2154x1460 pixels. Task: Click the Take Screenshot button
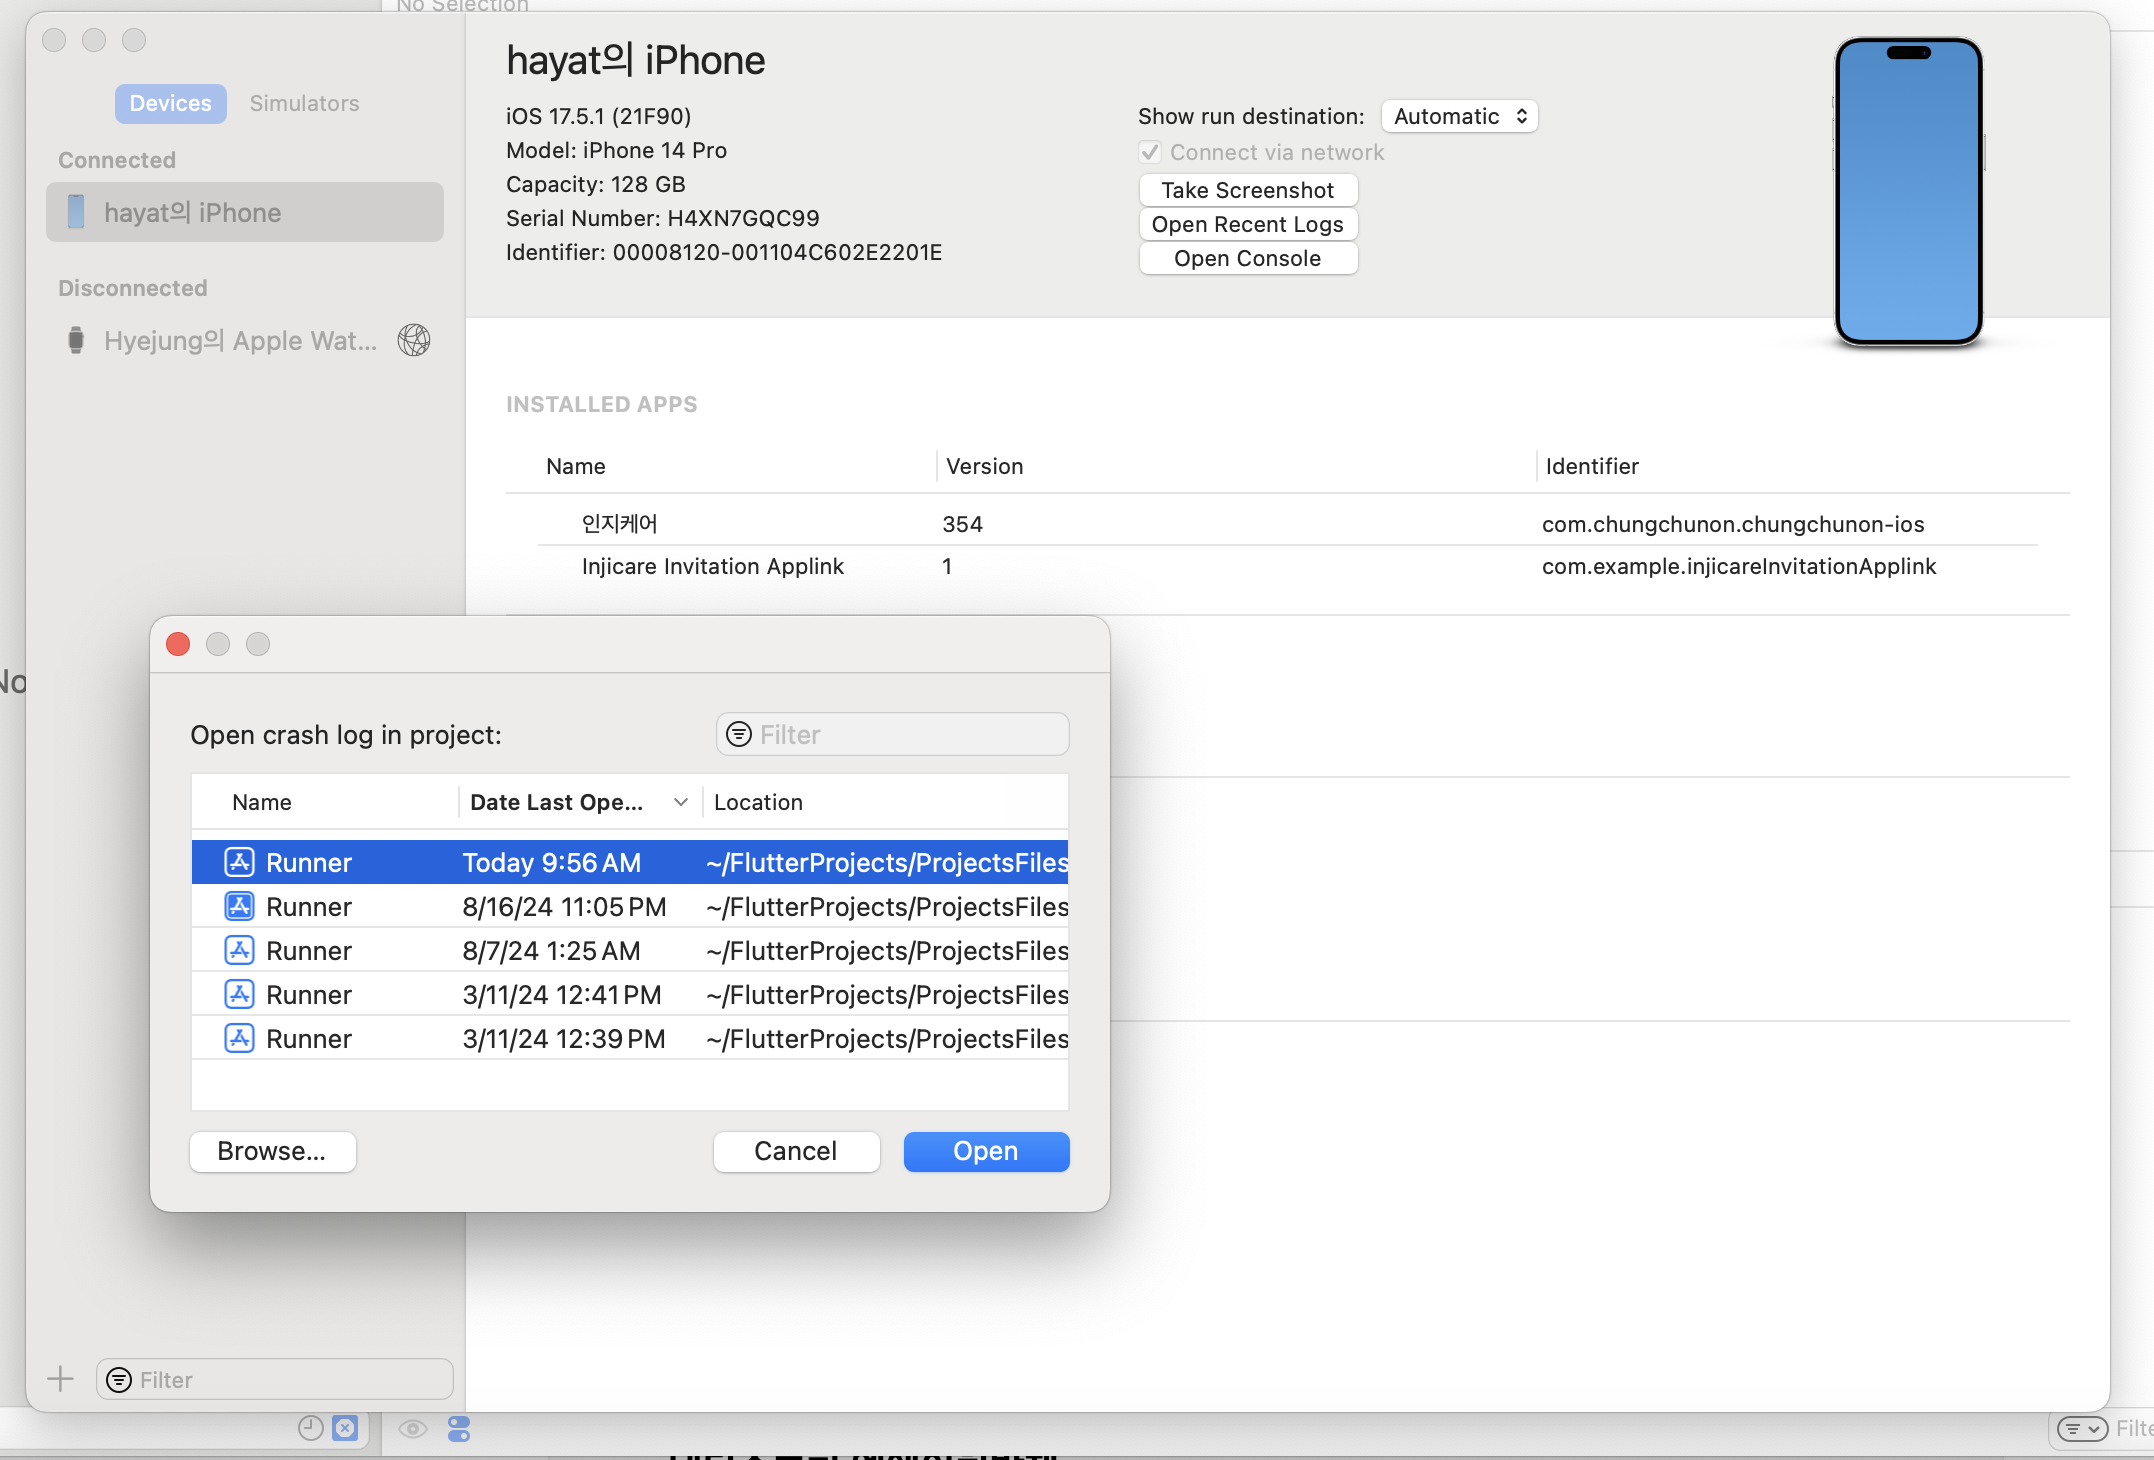pyautogui.click(x=1248, y=190)
